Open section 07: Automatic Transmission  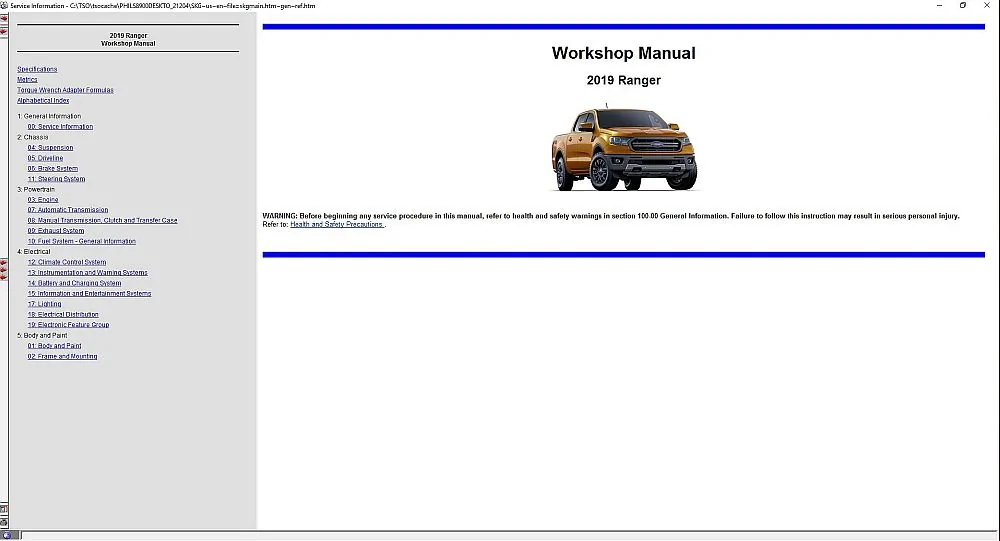(x=68, y=210)
